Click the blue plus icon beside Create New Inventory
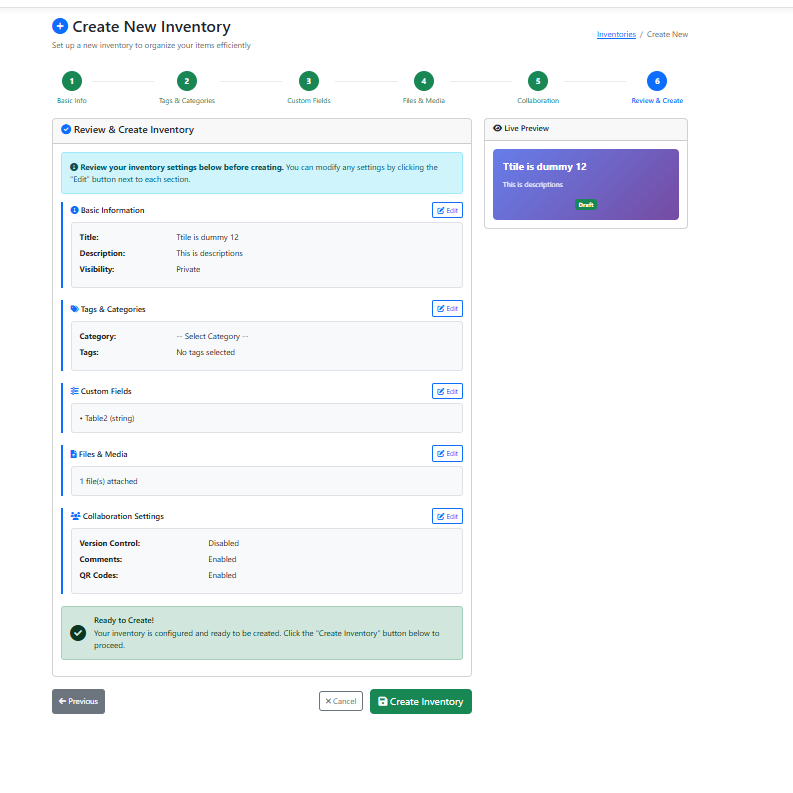 tap(60, 27)
